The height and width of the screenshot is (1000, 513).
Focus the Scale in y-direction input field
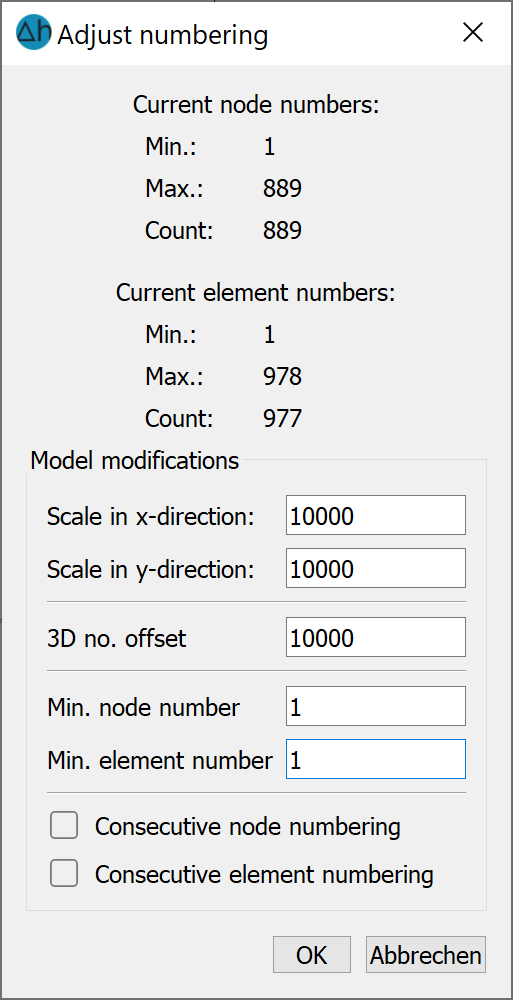coord(376,568)
